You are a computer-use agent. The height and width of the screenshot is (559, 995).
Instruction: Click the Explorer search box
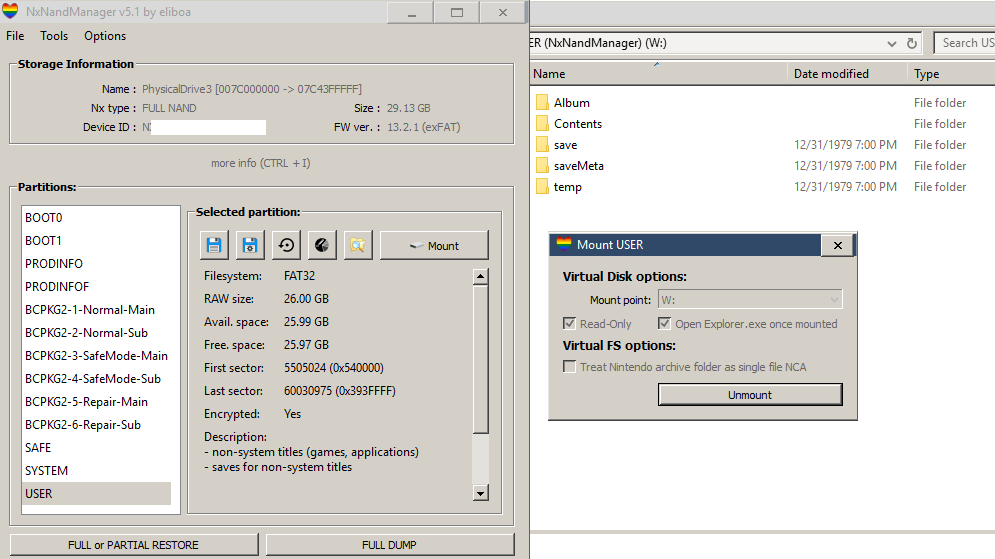[965, 43]
